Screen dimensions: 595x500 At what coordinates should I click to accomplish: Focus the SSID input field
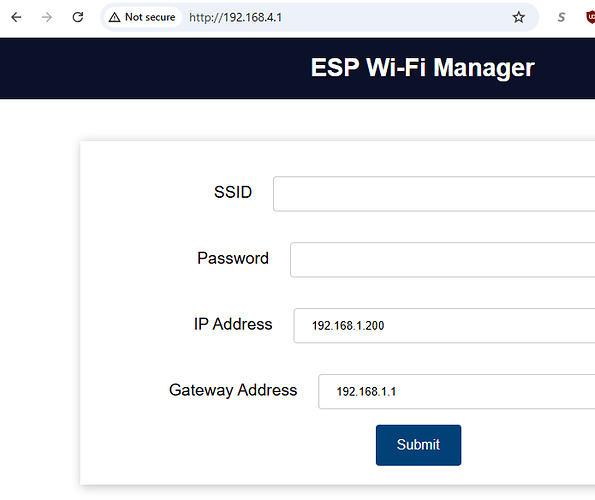click(434, 194)
